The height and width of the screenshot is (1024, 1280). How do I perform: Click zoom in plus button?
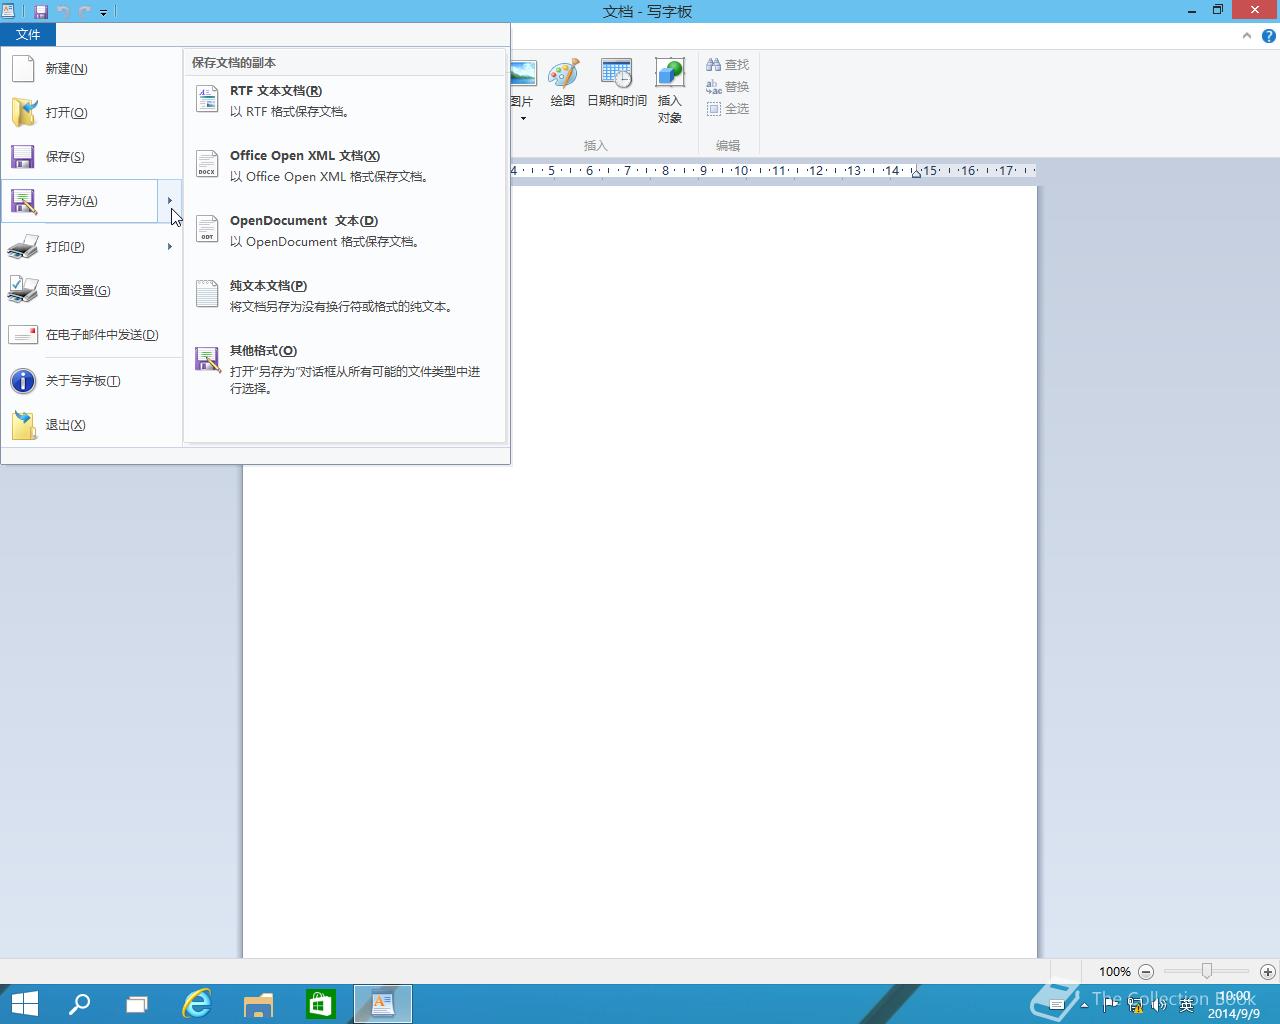pyautogui.click(x=1267, y=971)
